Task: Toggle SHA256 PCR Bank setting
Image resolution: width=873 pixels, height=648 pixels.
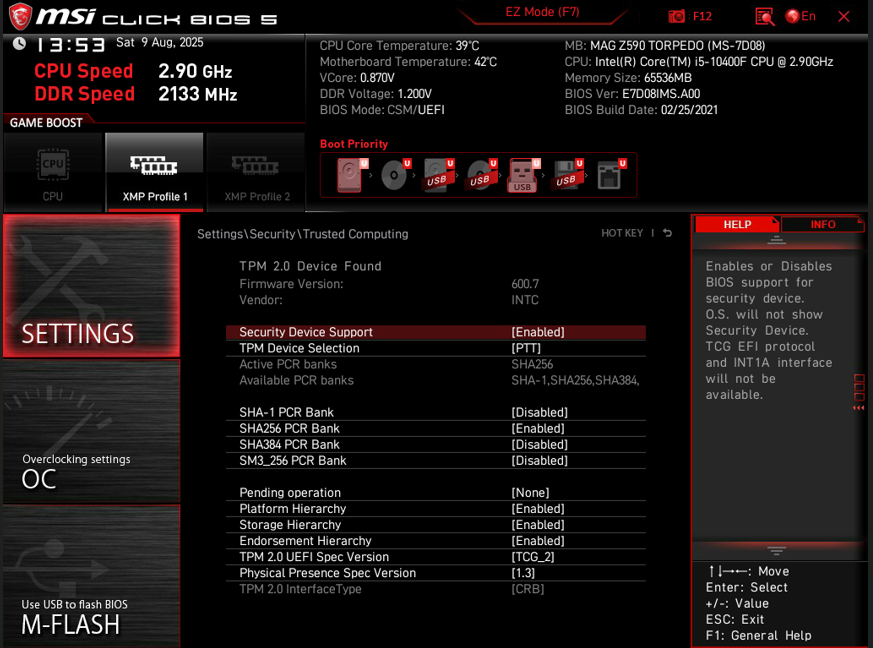Action: pyautogui.click(x=436, y=429)
